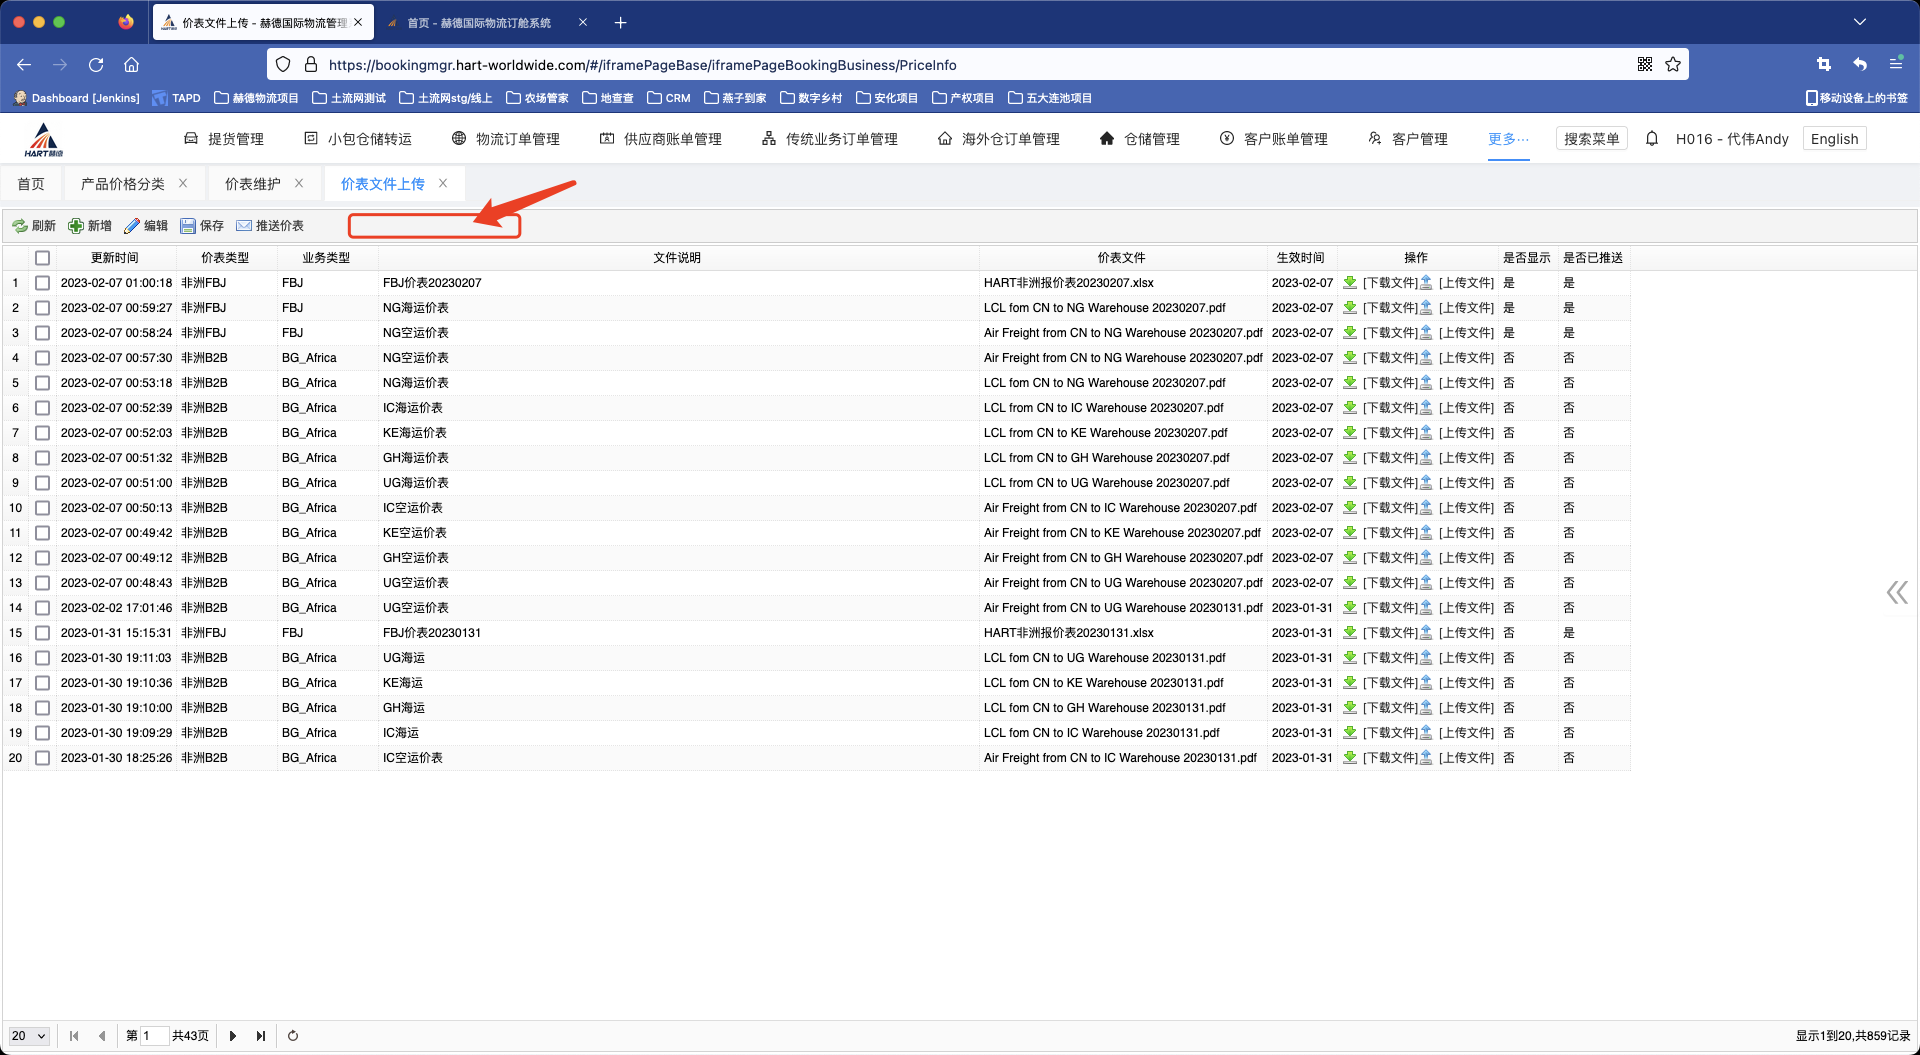Click the 保存 save disk icon
The height and width of the screenshot is (1055, 1920).
click(x=188, y=226)
